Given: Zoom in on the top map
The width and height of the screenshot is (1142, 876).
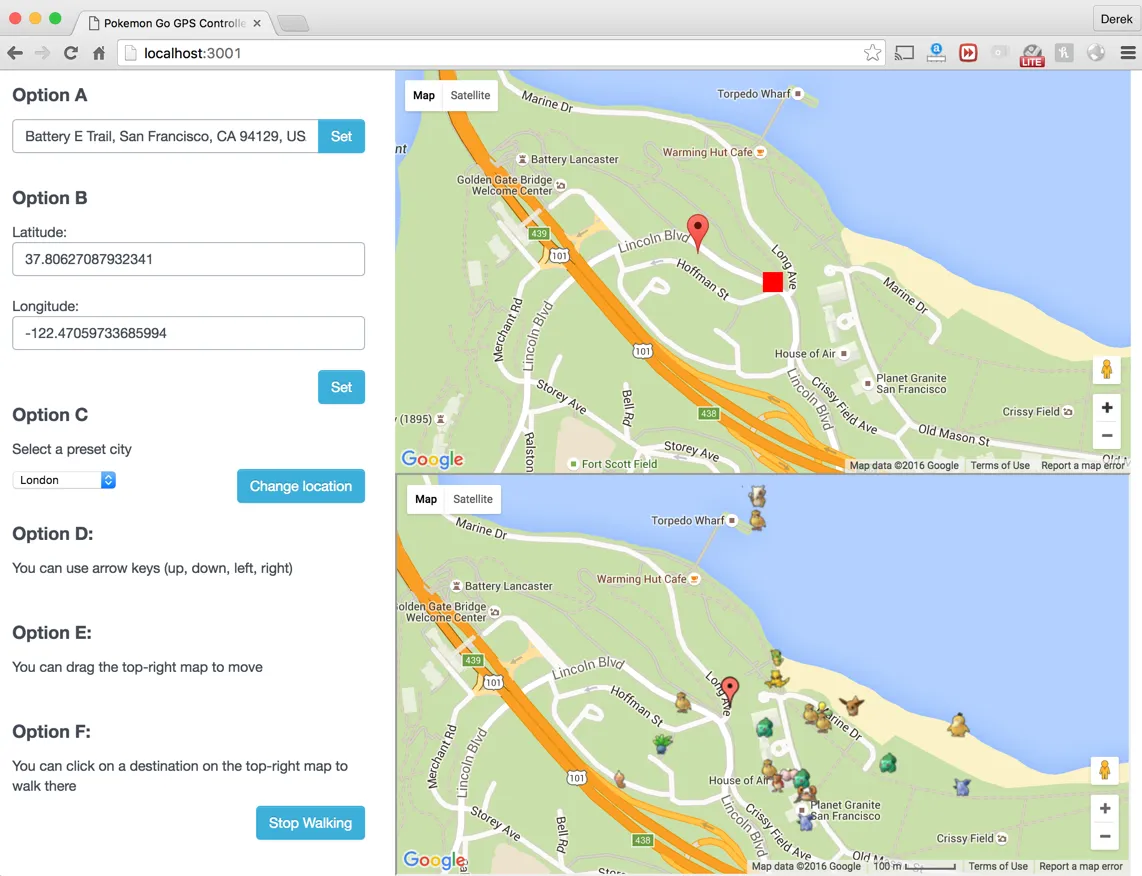Looking at the screenshot, I should (1106, 408).
